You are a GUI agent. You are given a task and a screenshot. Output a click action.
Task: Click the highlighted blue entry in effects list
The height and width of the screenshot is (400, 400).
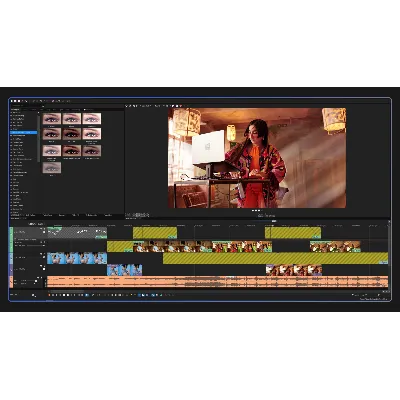point(24,132)
